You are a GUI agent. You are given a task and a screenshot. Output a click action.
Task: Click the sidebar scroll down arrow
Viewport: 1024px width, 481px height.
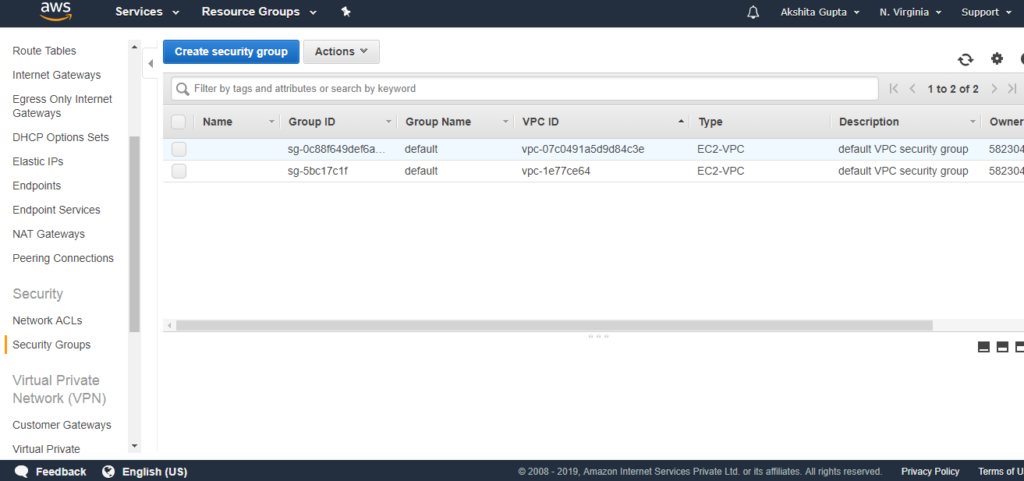(x=135, y=446)
